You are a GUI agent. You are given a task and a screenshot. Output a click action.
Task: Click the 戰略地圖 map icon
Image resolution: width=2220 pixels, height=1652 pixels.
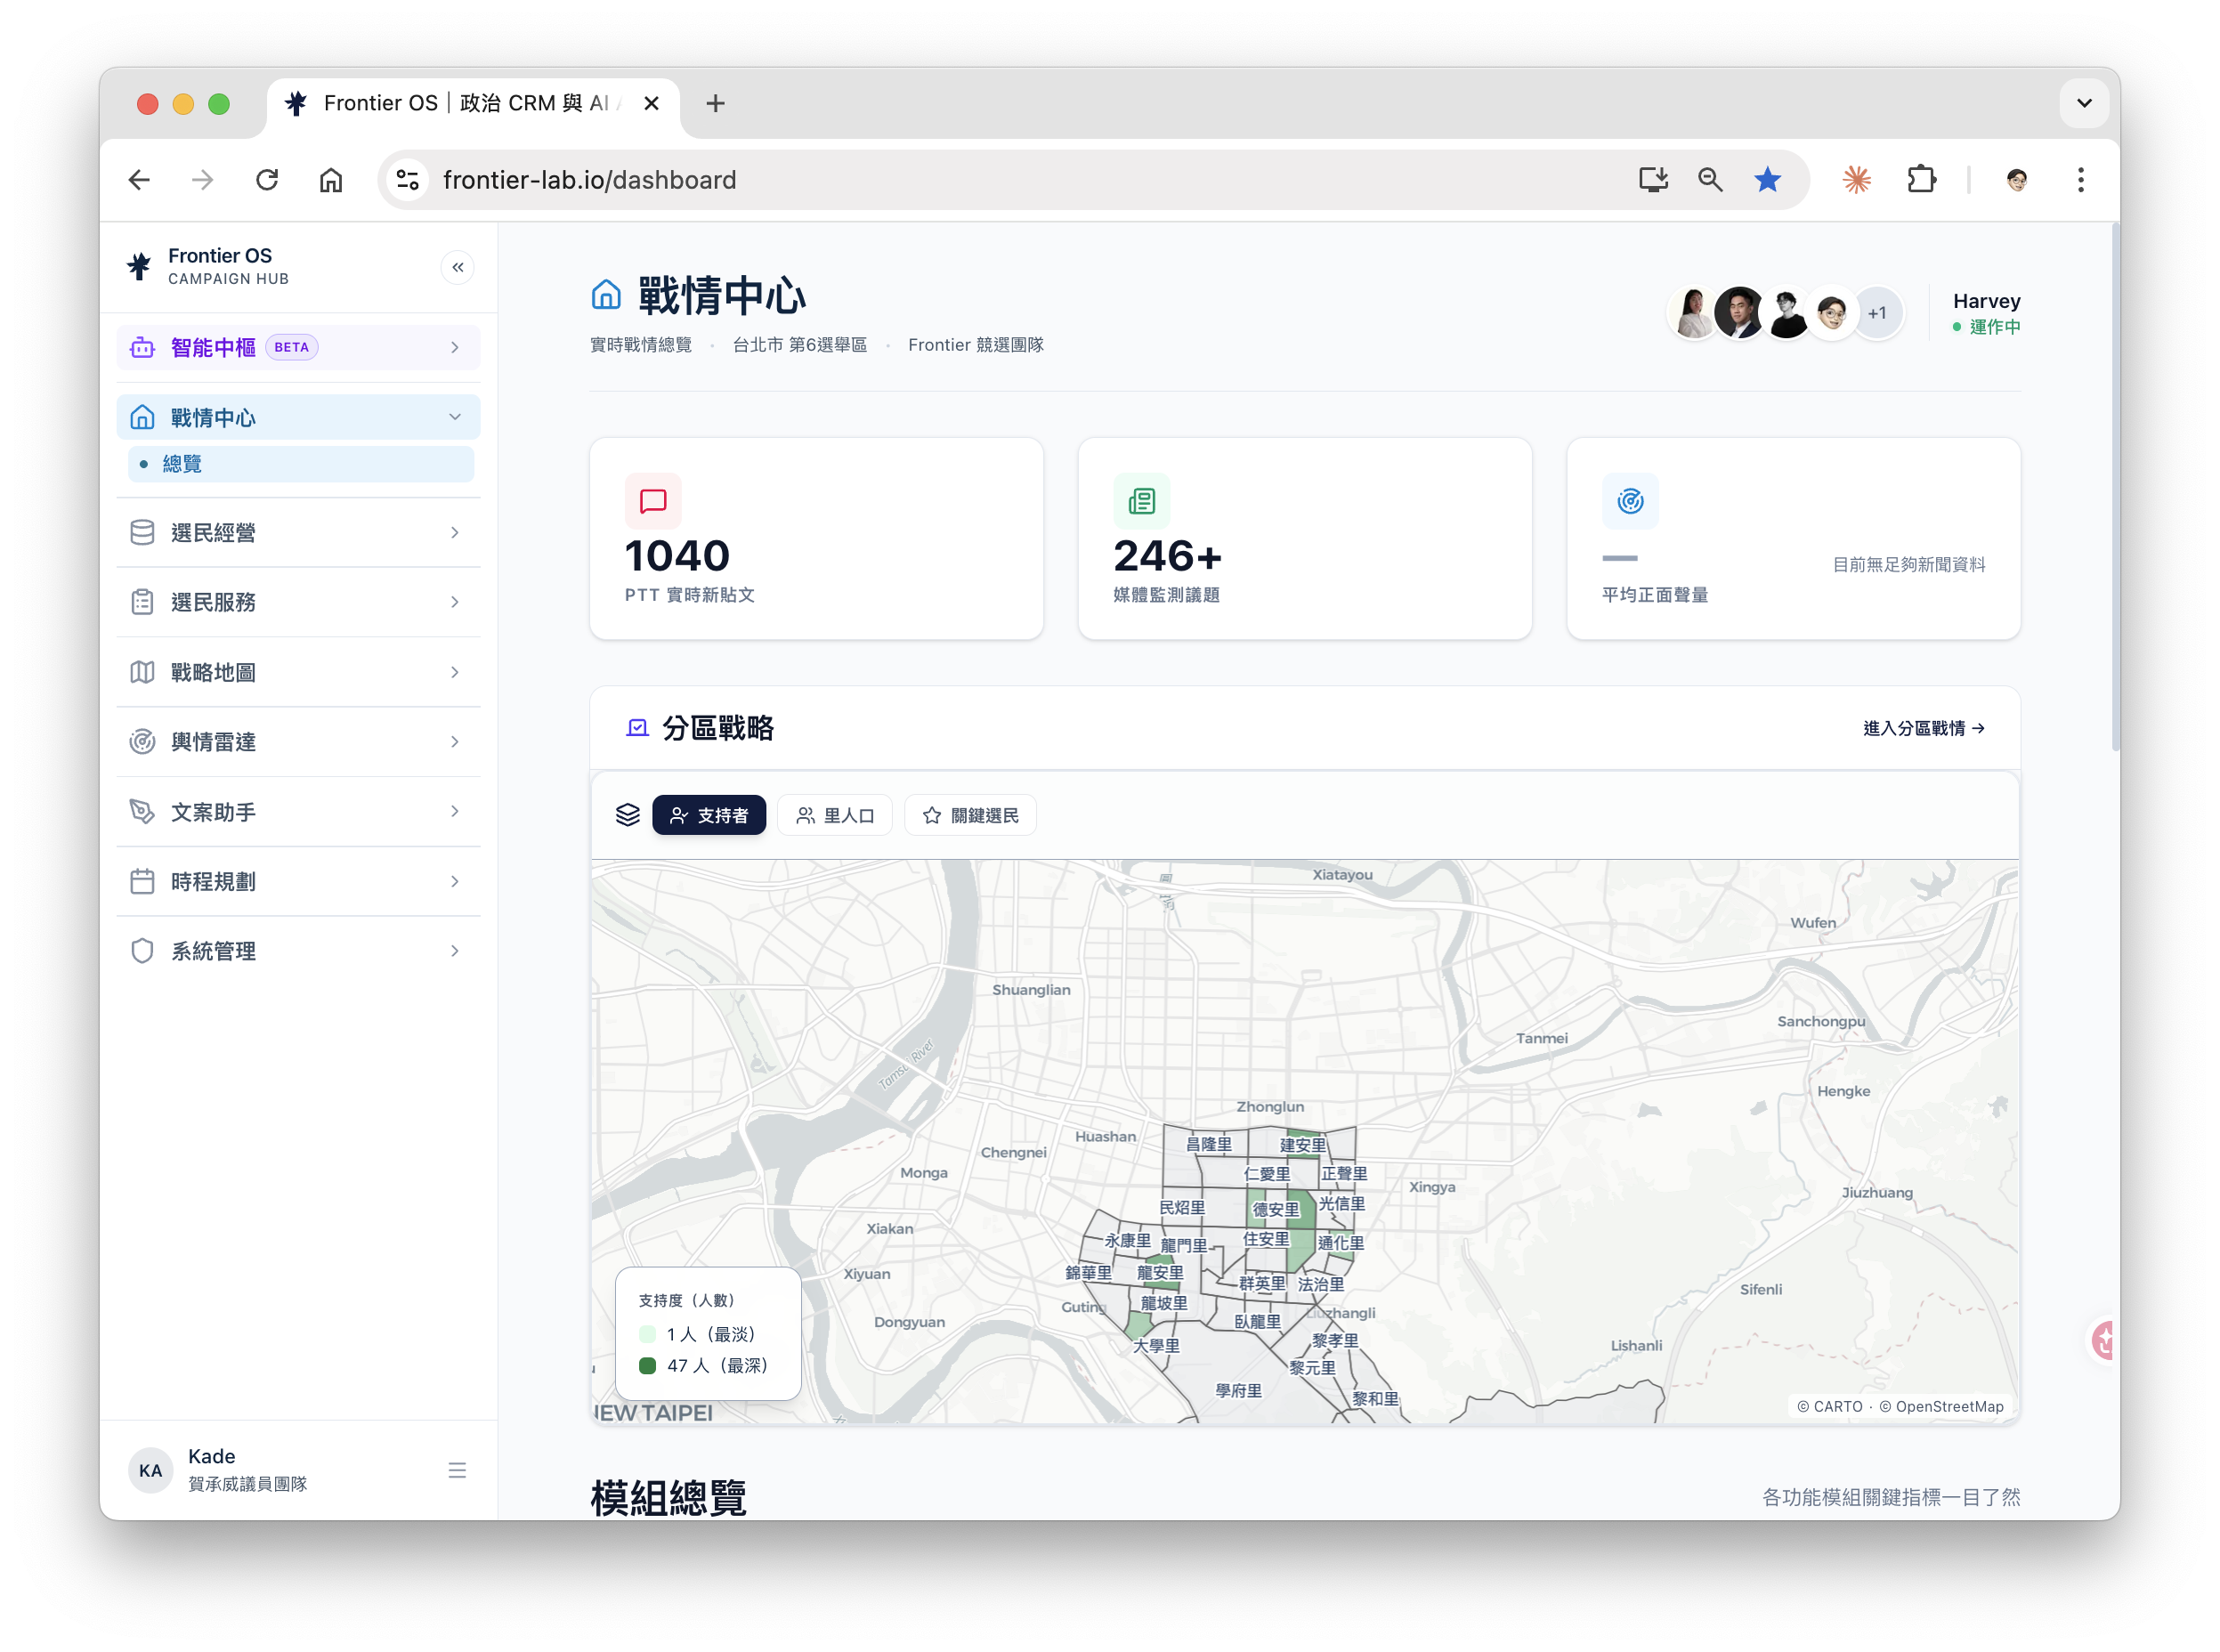click(x=142, y=672)
